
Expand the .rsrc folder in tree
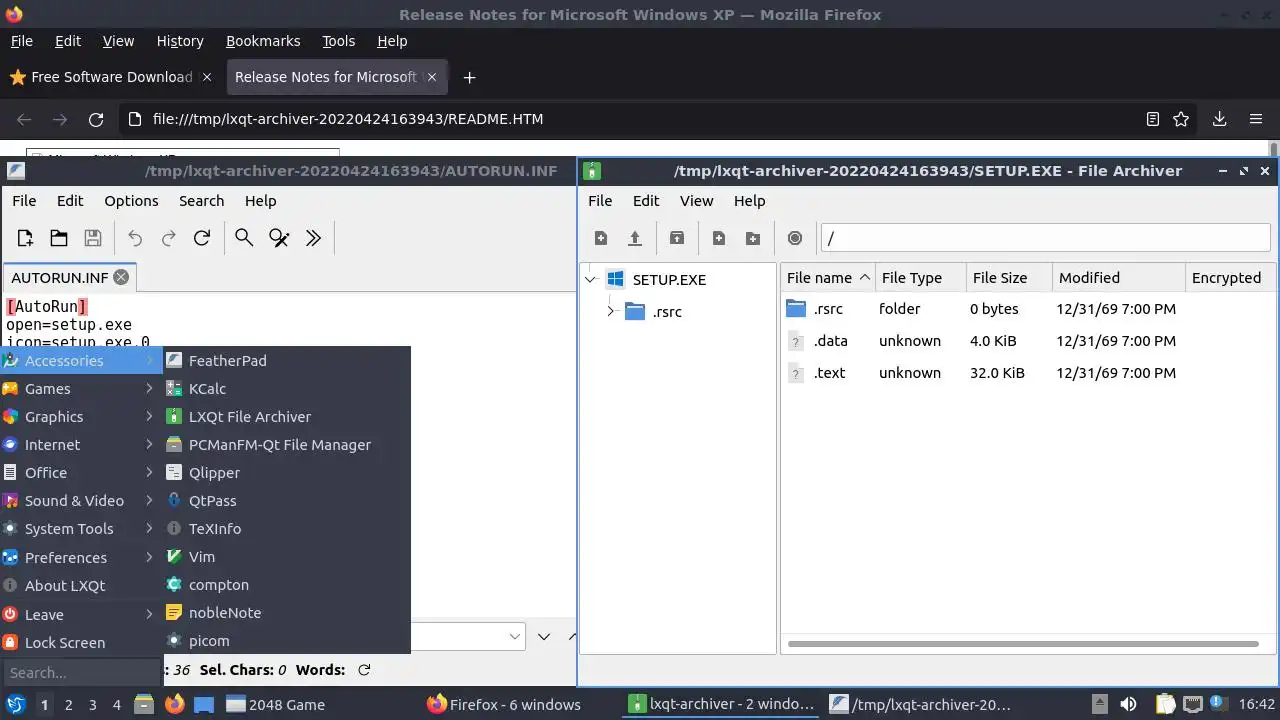611,312
